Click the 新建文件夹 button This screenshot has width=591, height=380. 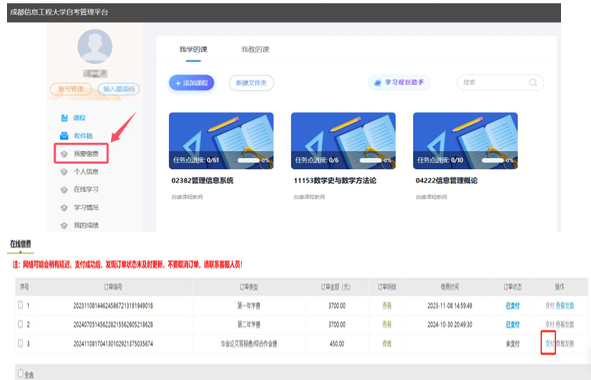251,83
